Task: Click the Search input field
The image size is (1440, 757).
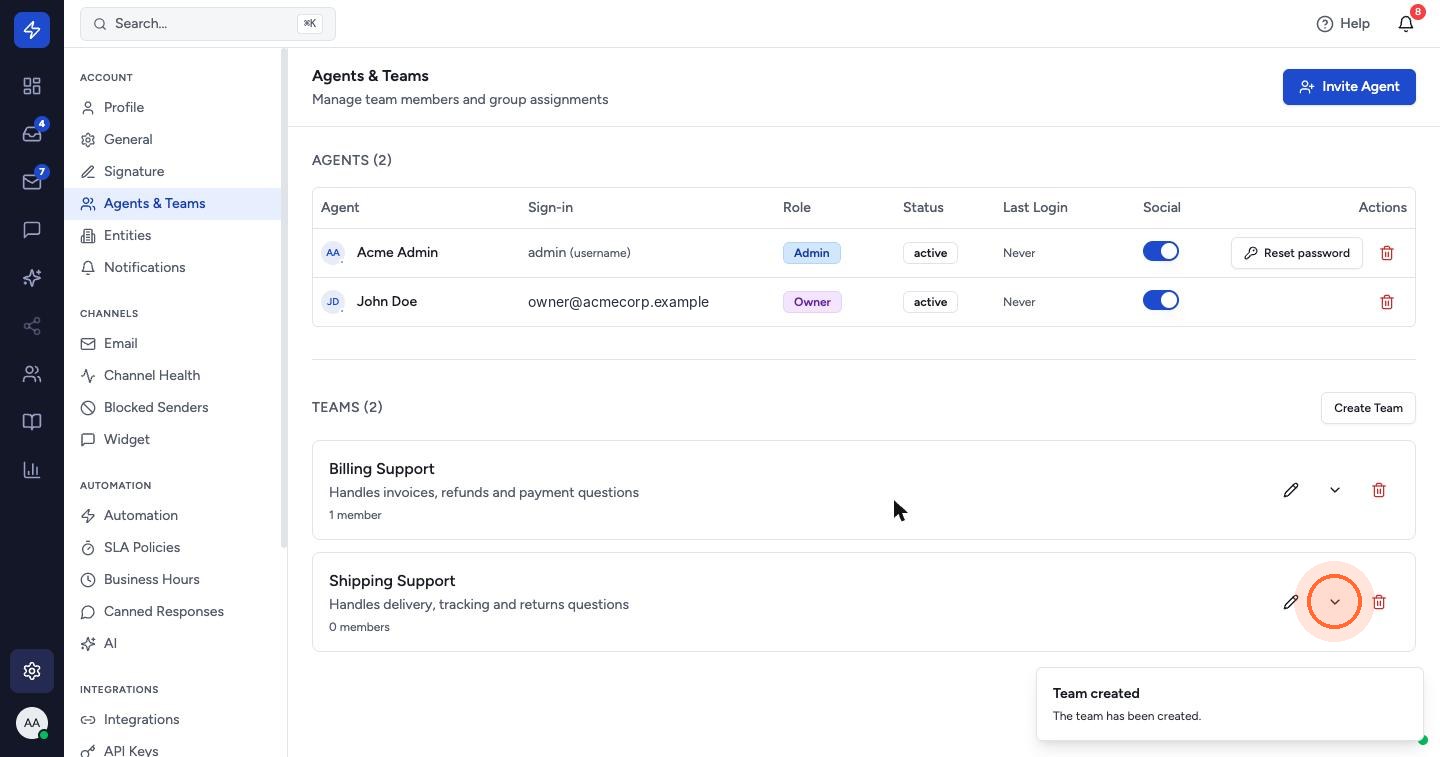Action: click(208, 23)
